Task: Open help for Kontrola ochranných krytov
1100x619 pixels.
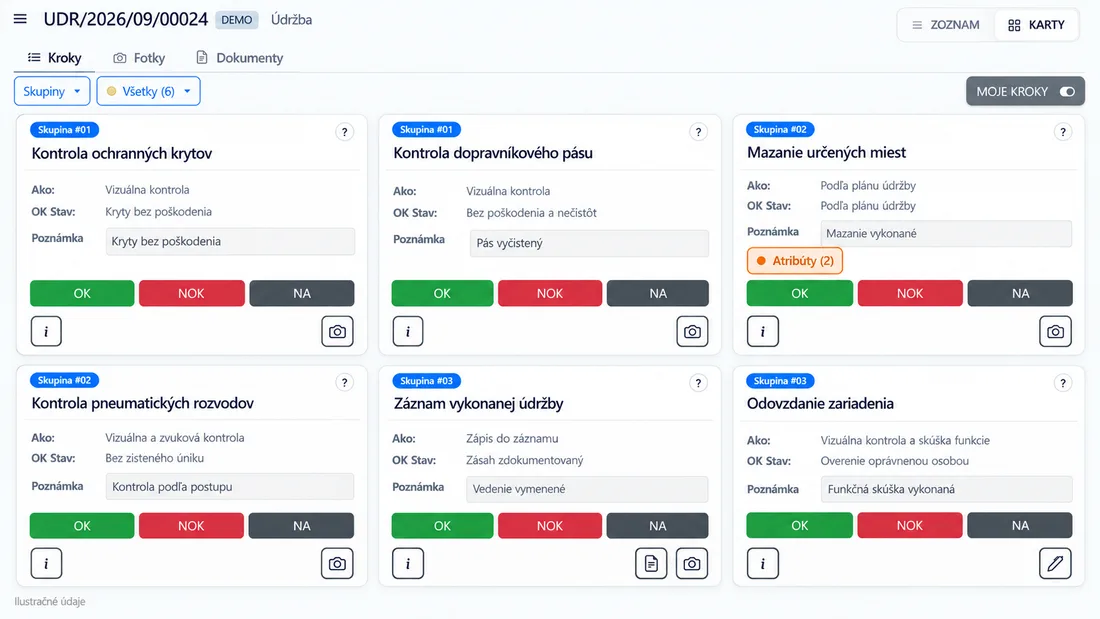Action: [344, 132]
